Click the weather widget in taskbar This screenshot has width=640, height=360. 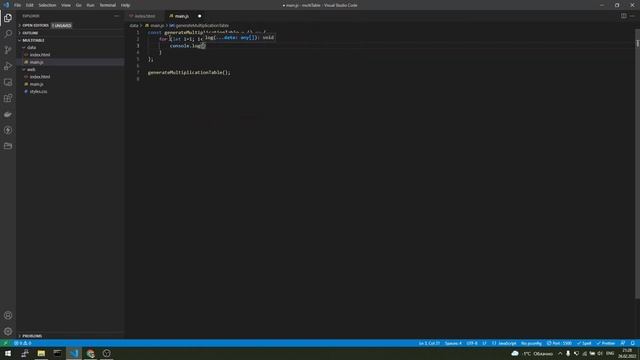pos(532,353)
